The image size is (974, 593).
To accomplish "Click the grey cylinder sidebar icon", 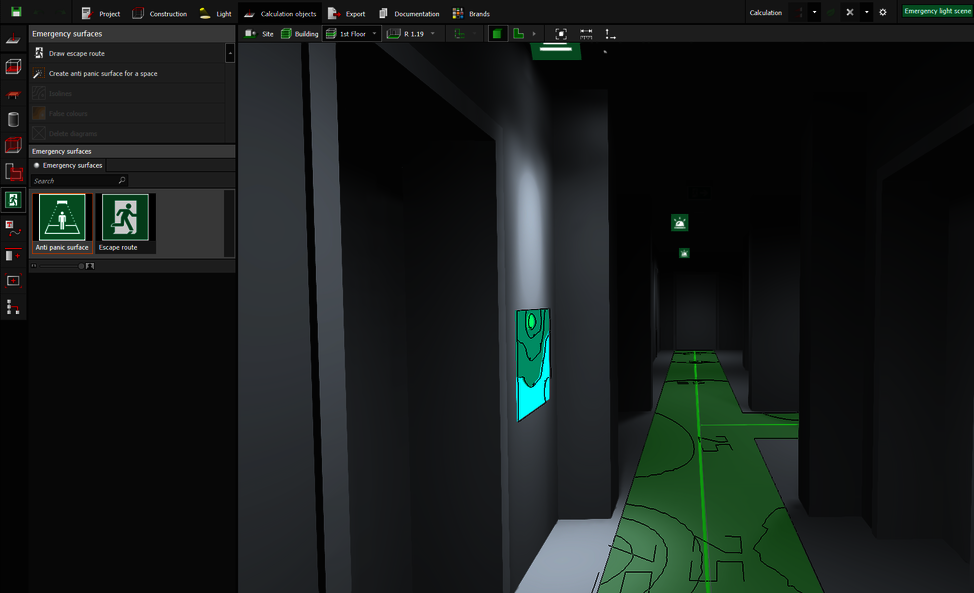I will tap(13, 120).
